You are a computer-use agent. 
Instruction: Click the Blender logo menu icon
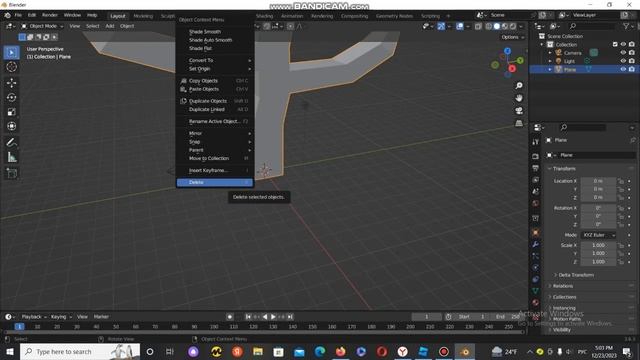pyautogui.click(x=7, y=16)
